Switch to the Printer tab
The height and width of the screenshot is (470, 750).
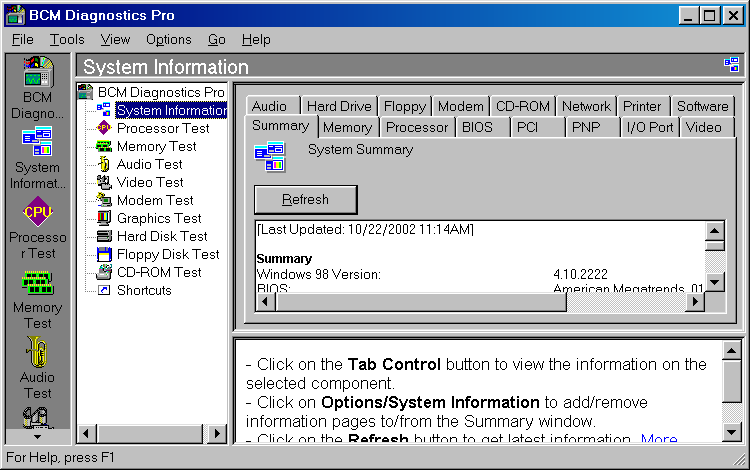642,106
